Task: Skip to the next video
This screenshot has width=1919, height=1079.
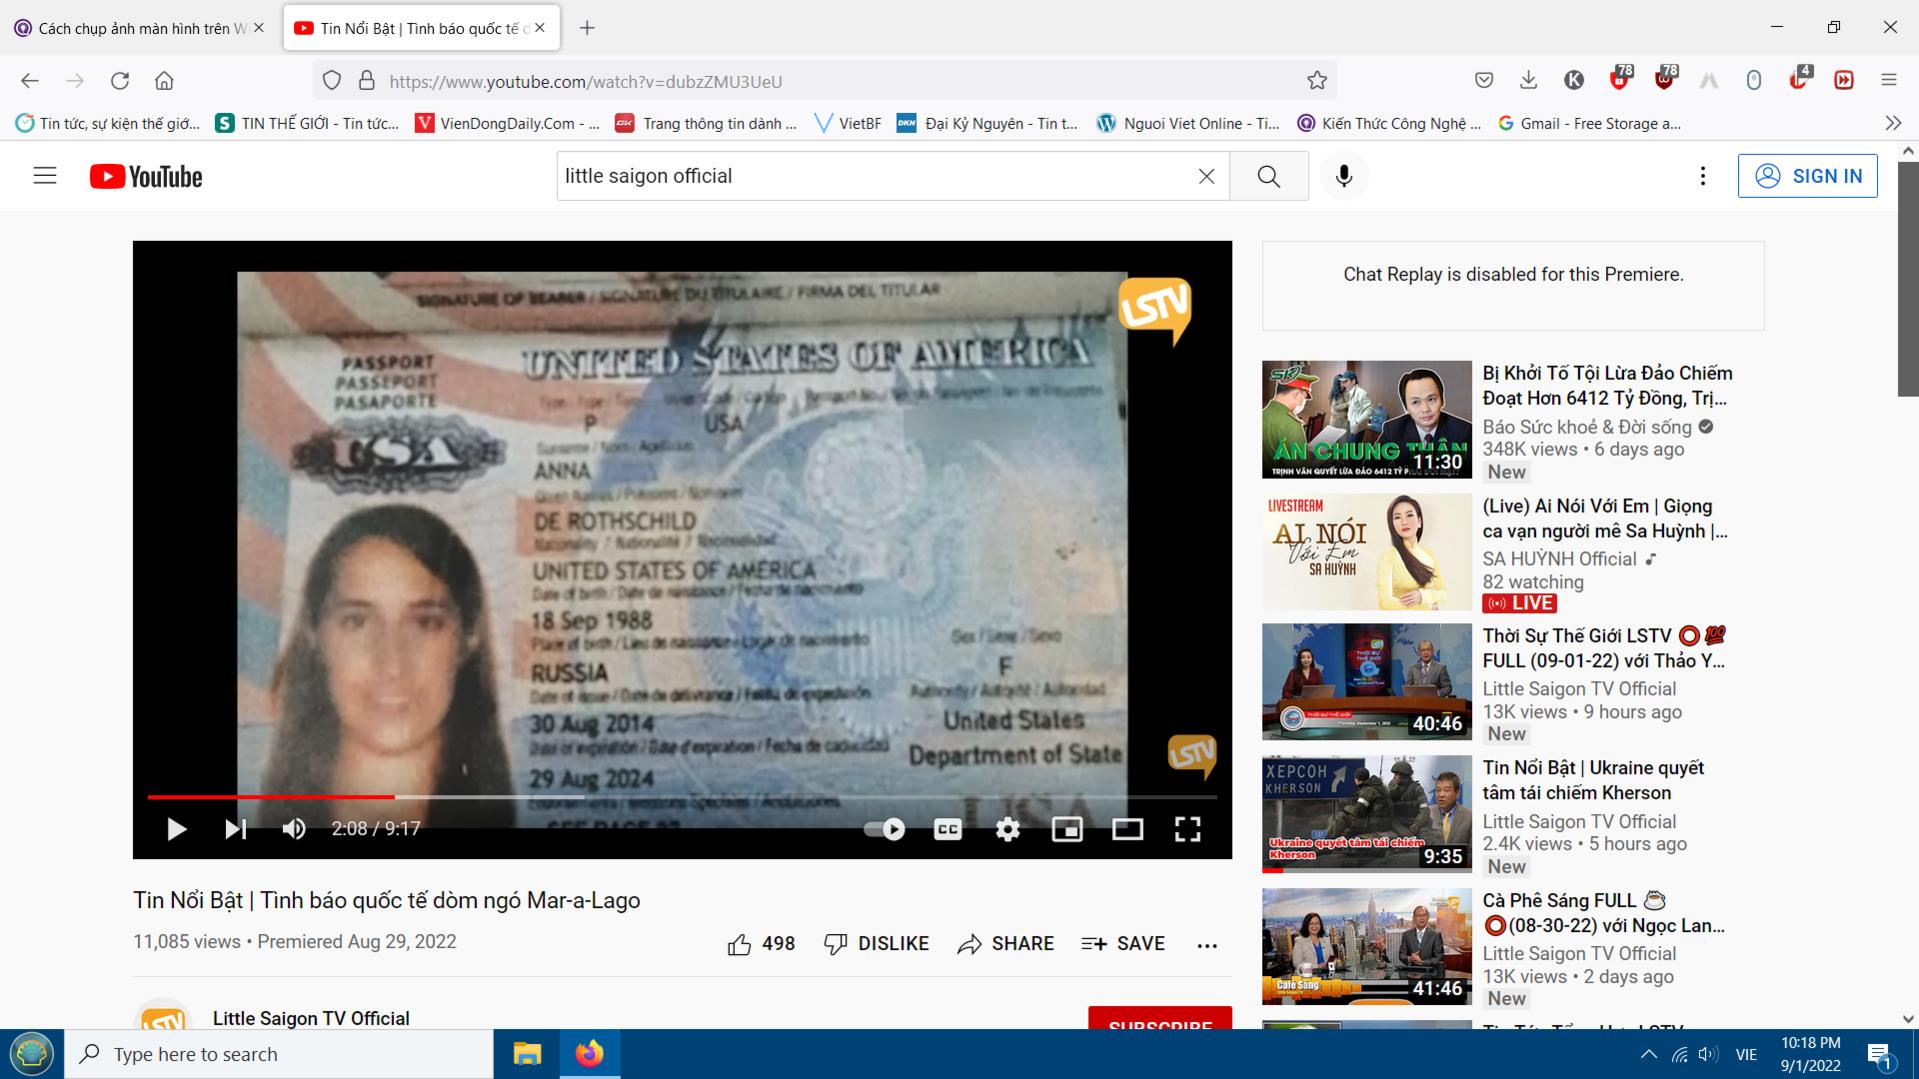Action: (x=235, y=829)
